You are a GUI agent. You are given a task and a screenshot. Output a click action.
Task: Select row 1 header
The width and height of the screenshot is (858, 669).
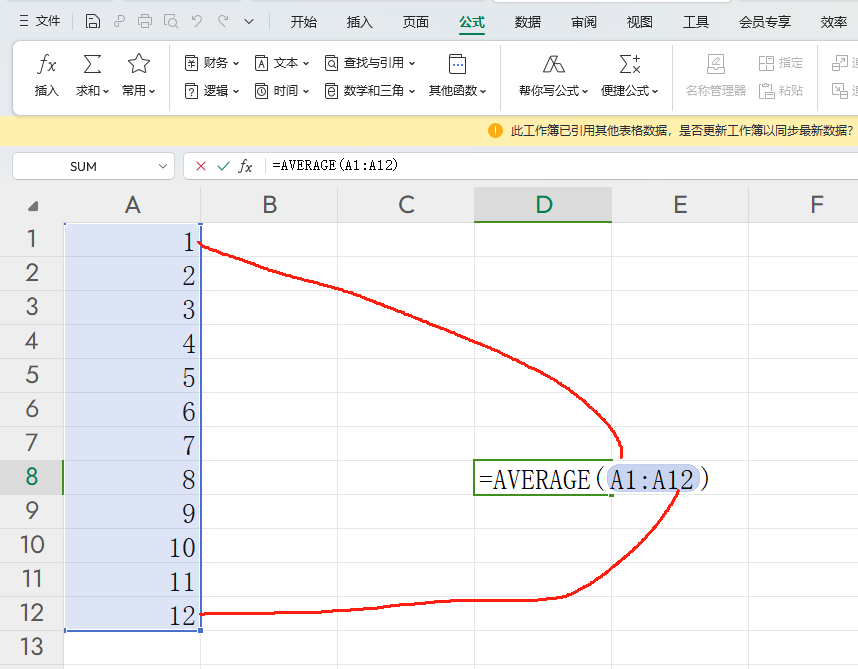click(32, 239)
